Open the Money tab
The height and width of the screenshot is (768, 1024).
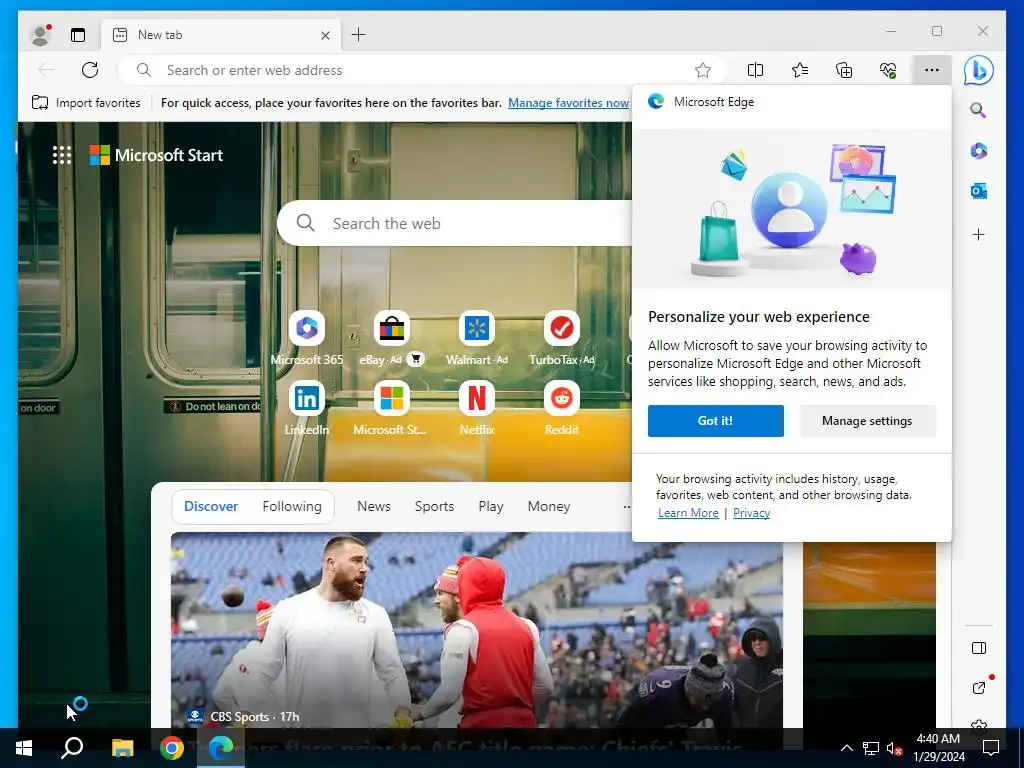pos(549,506)
